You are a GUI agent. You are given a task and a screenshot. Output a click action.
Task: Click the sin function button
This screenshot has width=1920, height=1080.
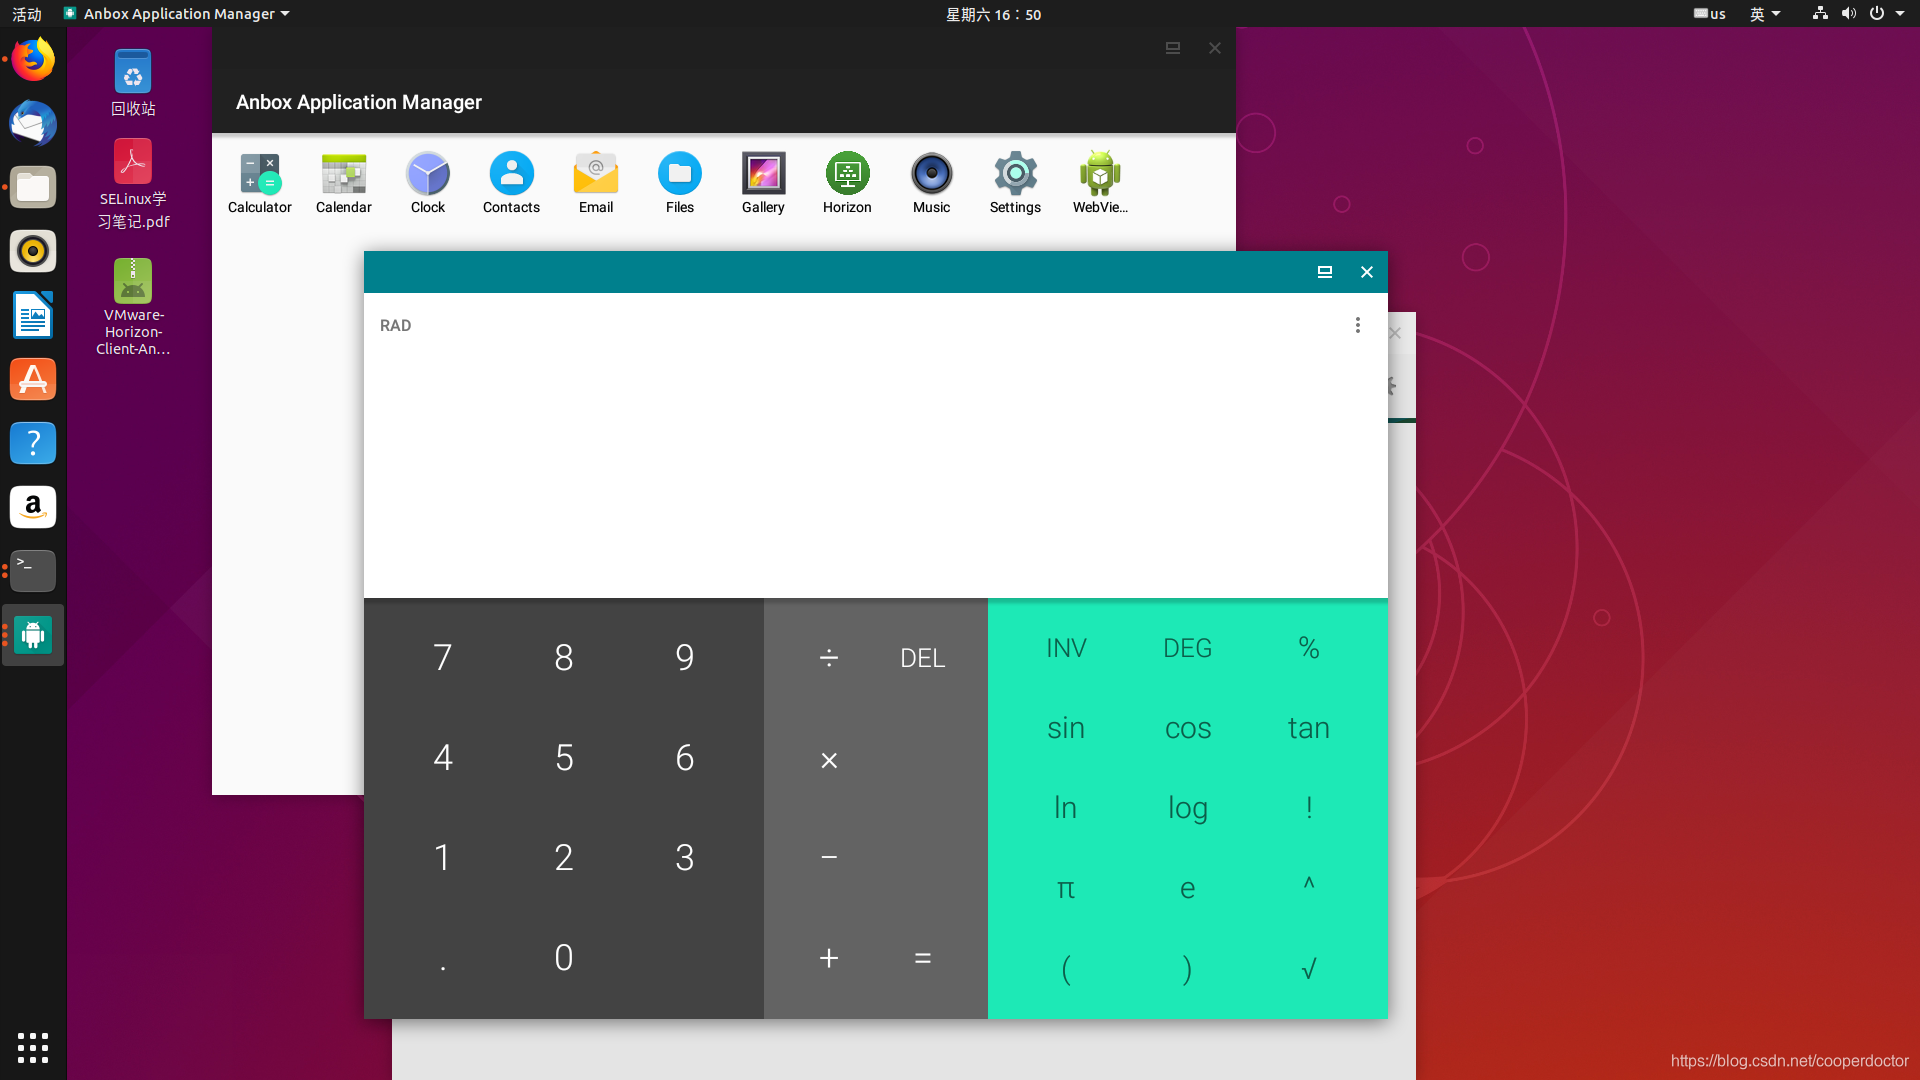point(1065,728)
